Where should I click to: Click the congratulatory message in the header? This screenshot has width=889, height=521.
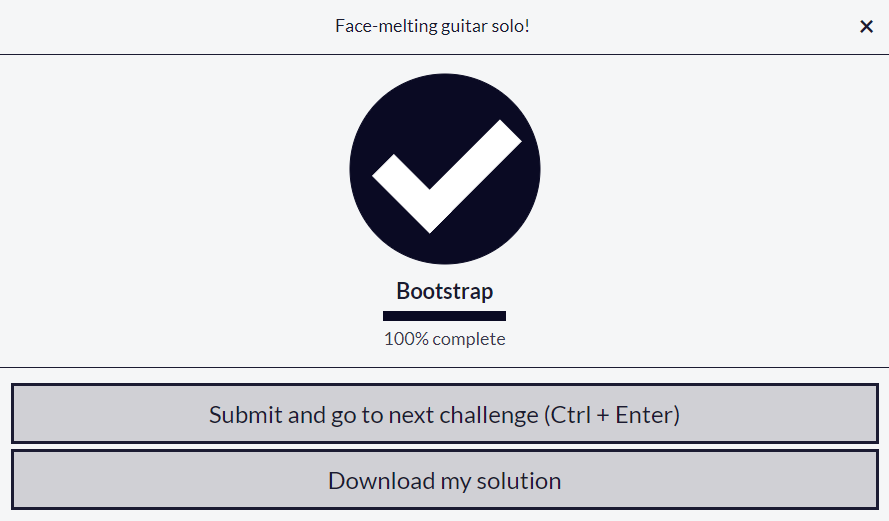[432, 25]
